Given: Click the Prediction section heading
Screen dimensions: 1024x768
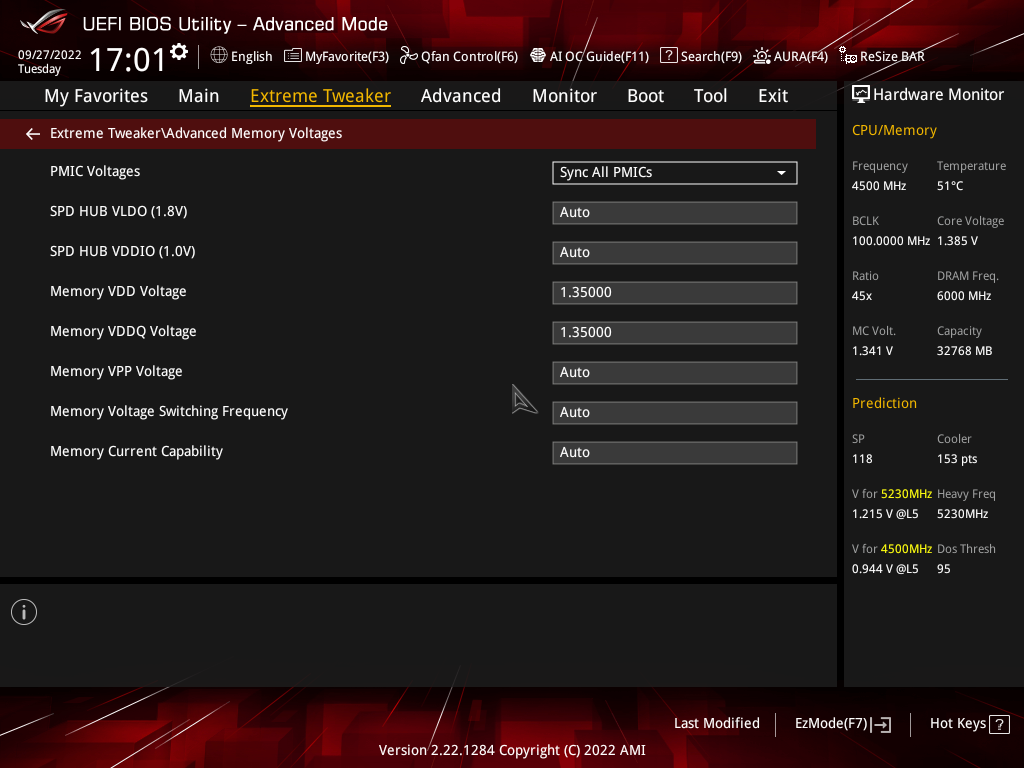Looking at the screenshot, I should point(884,403).
